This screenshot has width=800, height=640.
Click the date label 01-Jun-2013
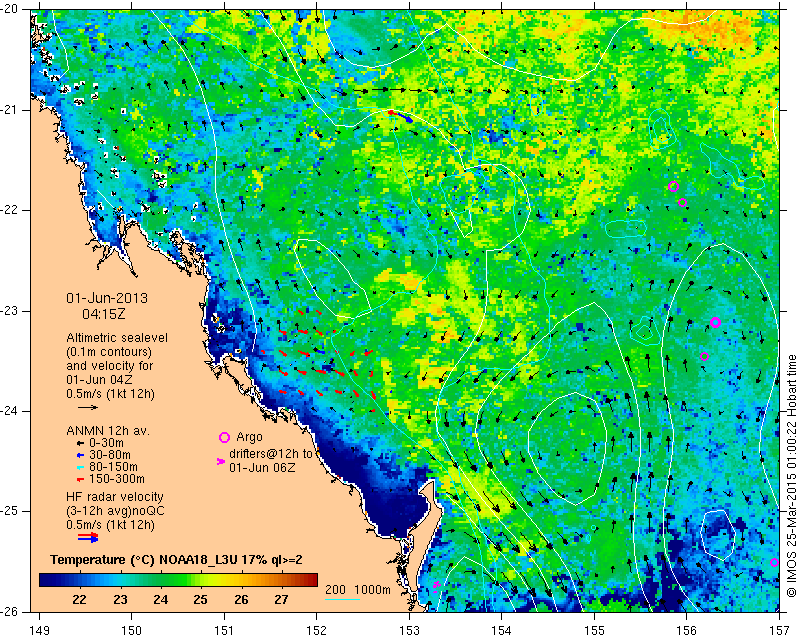point(107,298)
